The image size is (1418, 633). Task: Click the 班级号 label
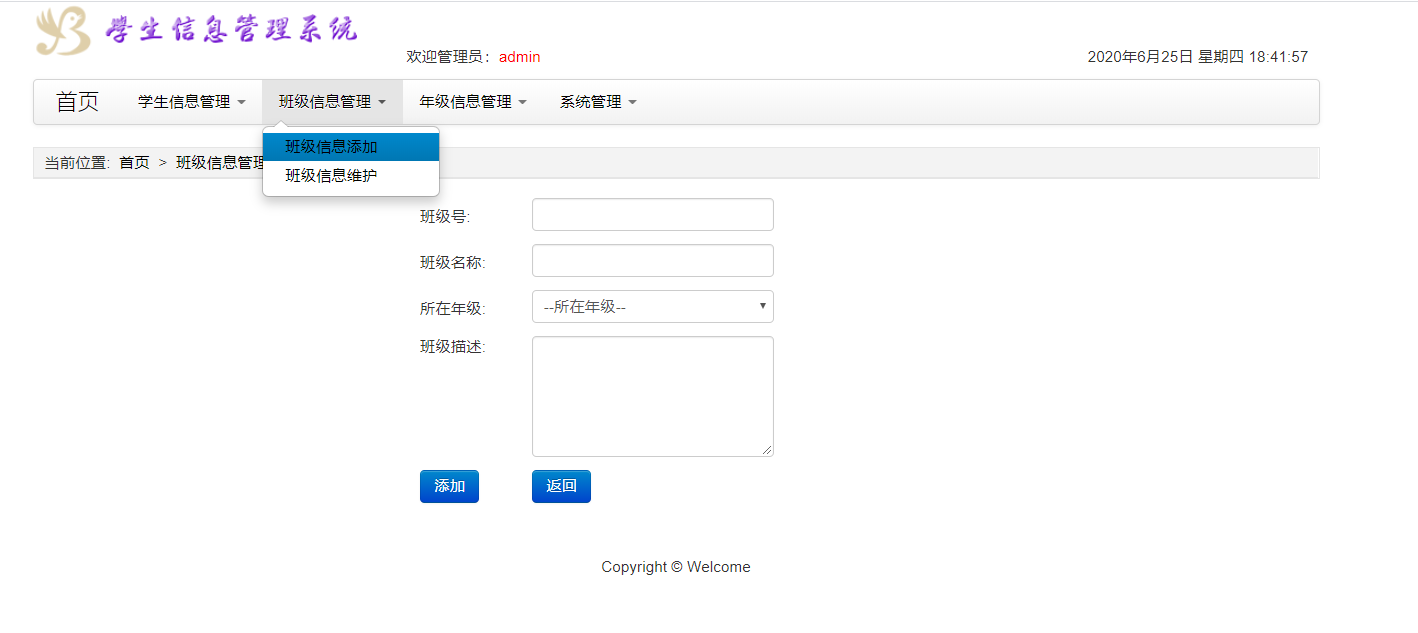click(445, 217)
